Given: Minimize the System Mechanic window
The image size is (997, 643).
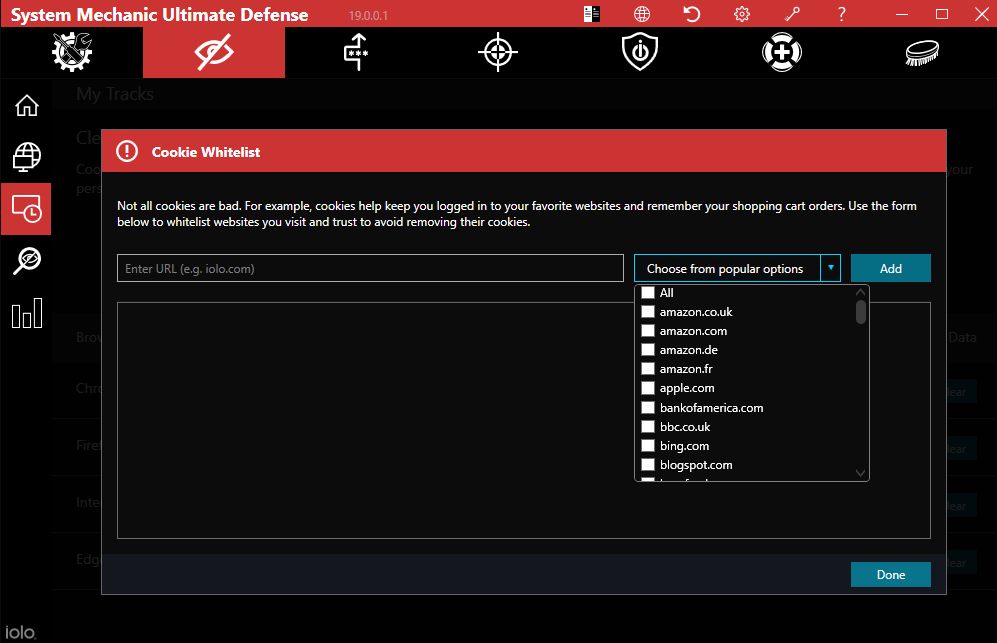Looking at the screenshot, I should tap(902, 14).
